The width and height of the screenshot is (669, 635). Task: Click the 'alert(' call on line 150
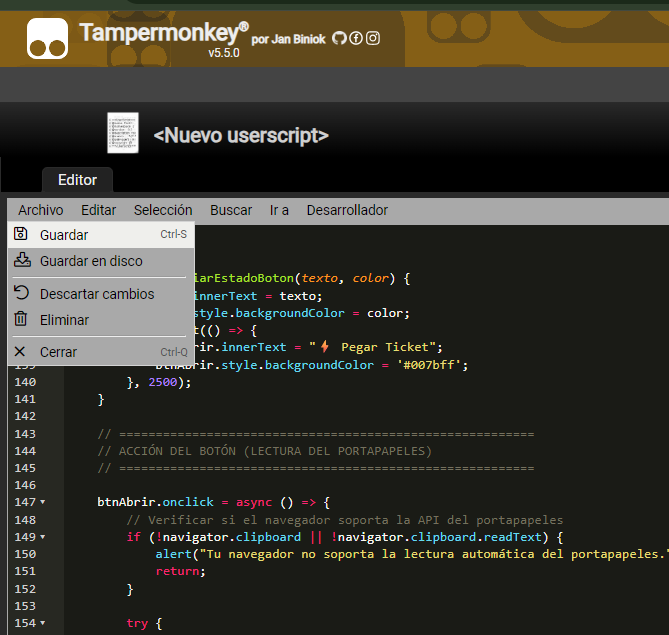(x=177, y=554)
